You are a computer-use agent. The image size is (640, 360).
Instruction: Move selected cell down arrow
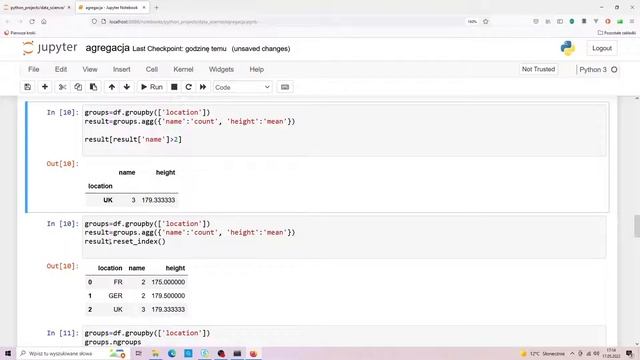point(127,87)
